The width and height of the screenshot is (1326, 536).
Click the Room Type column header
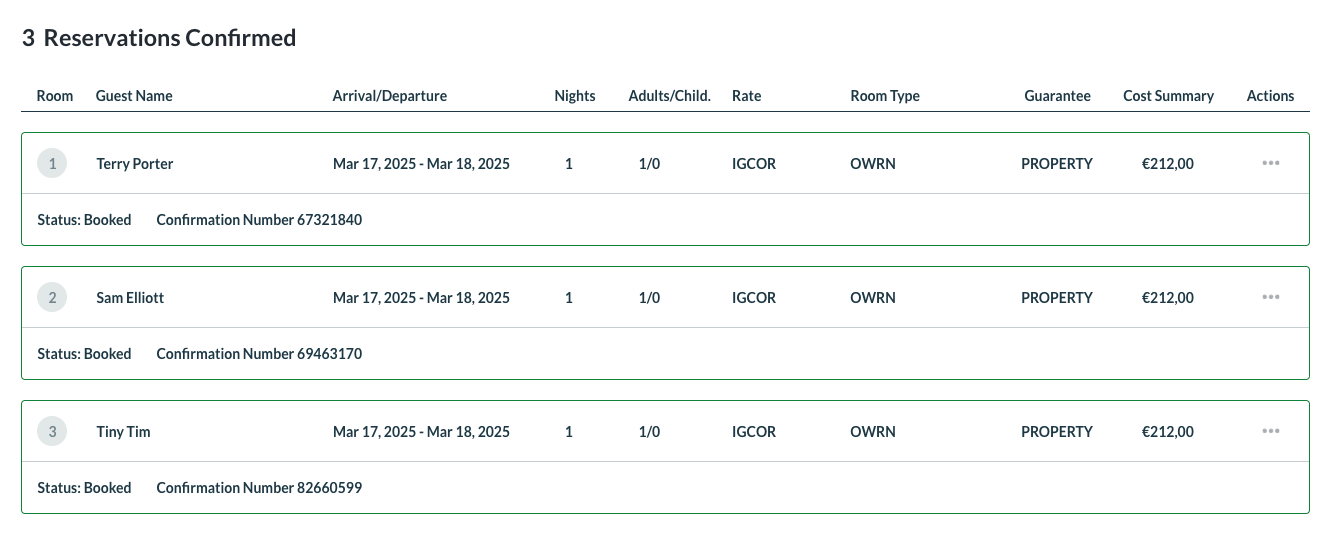click(x=884, y=96)
